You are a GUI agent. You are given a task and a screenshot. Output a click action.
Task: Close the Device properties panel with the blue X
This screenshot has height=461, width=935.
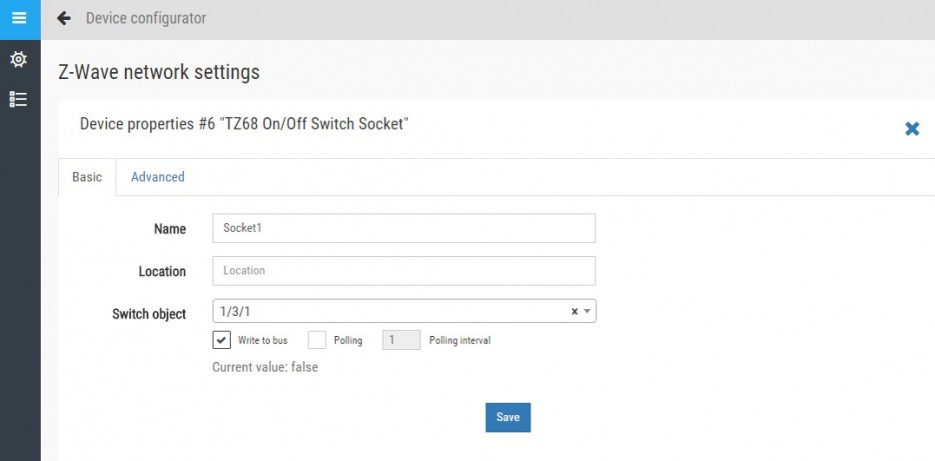[912, 128]
